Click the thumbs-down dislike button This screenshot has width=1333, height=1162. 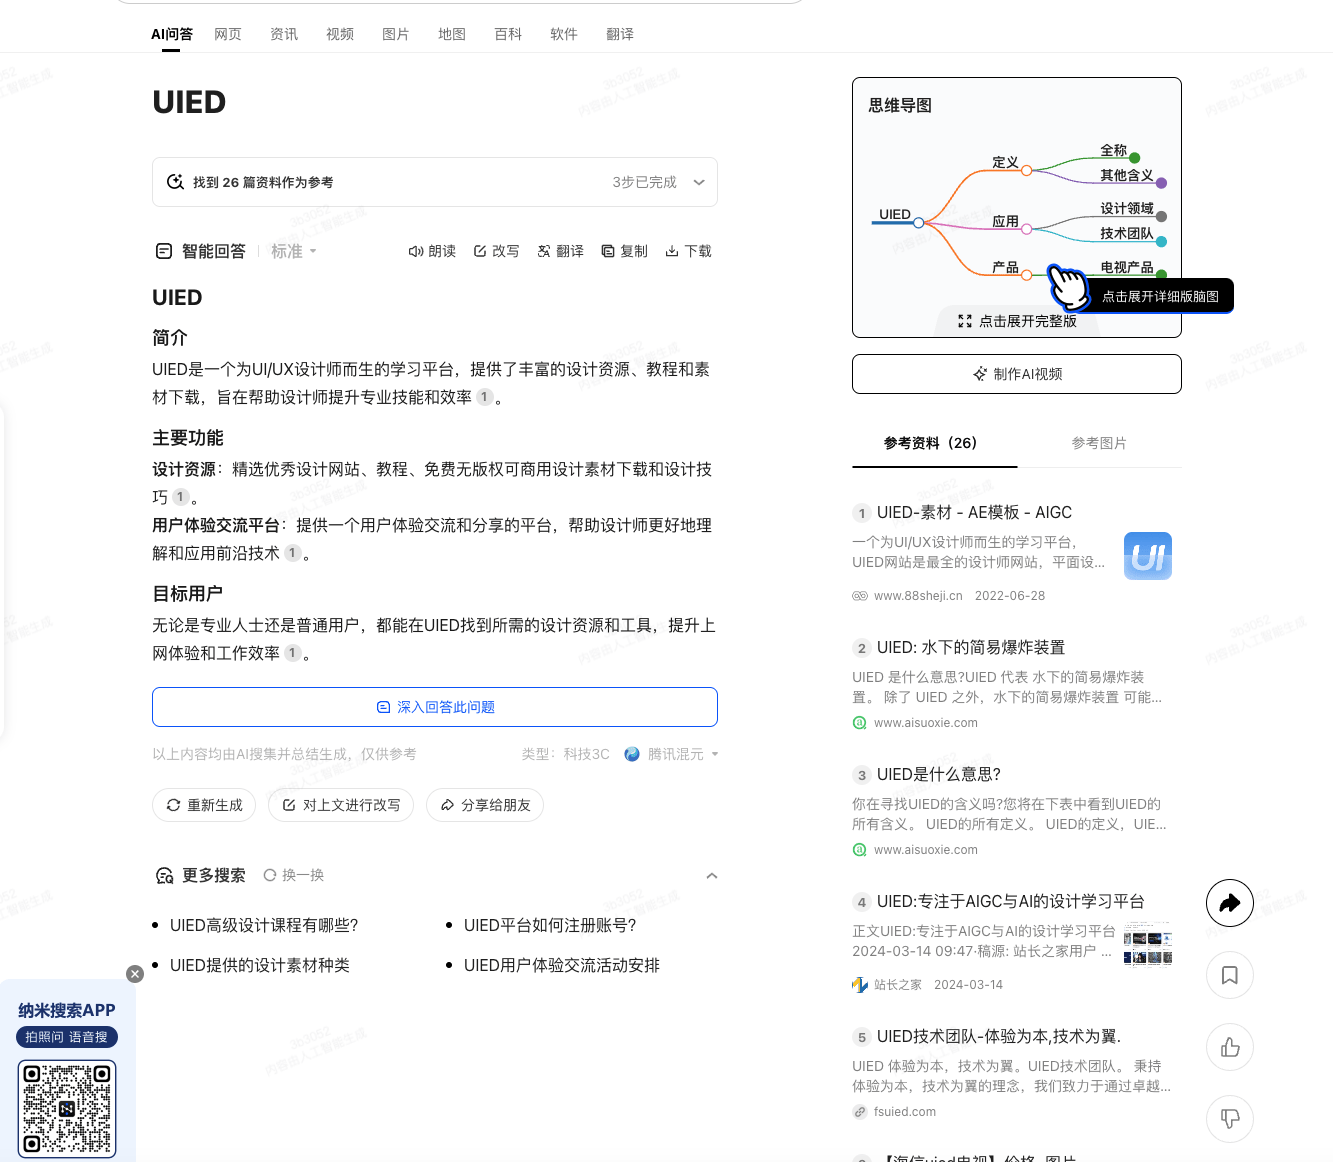click(1230, 1119)
